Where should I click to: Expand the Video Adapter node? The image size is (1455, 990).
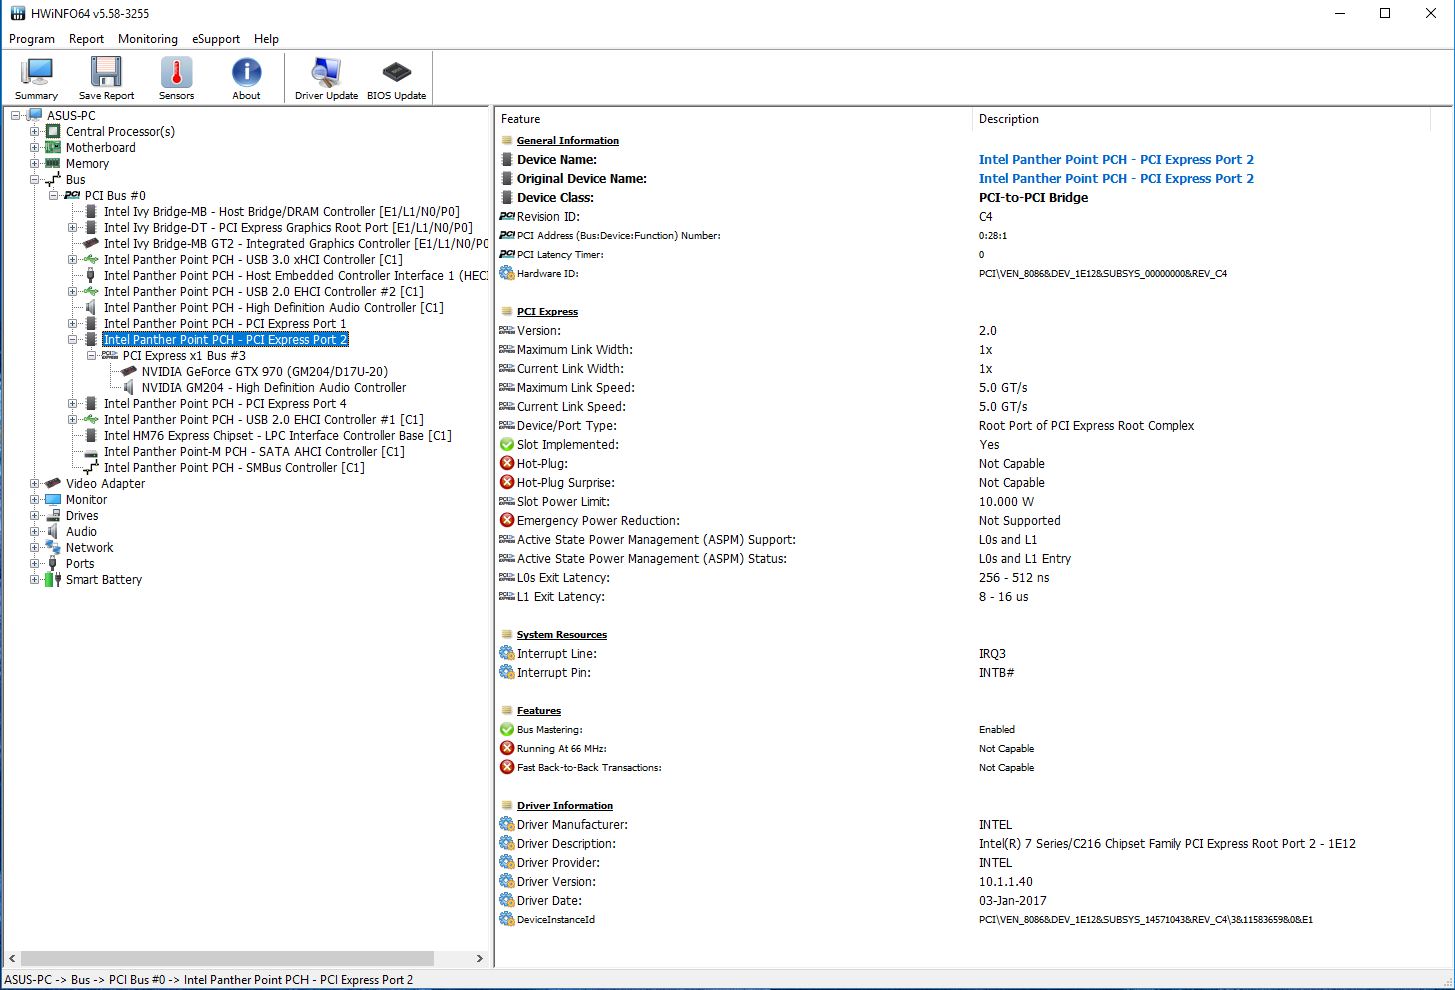tap(35, 483)
